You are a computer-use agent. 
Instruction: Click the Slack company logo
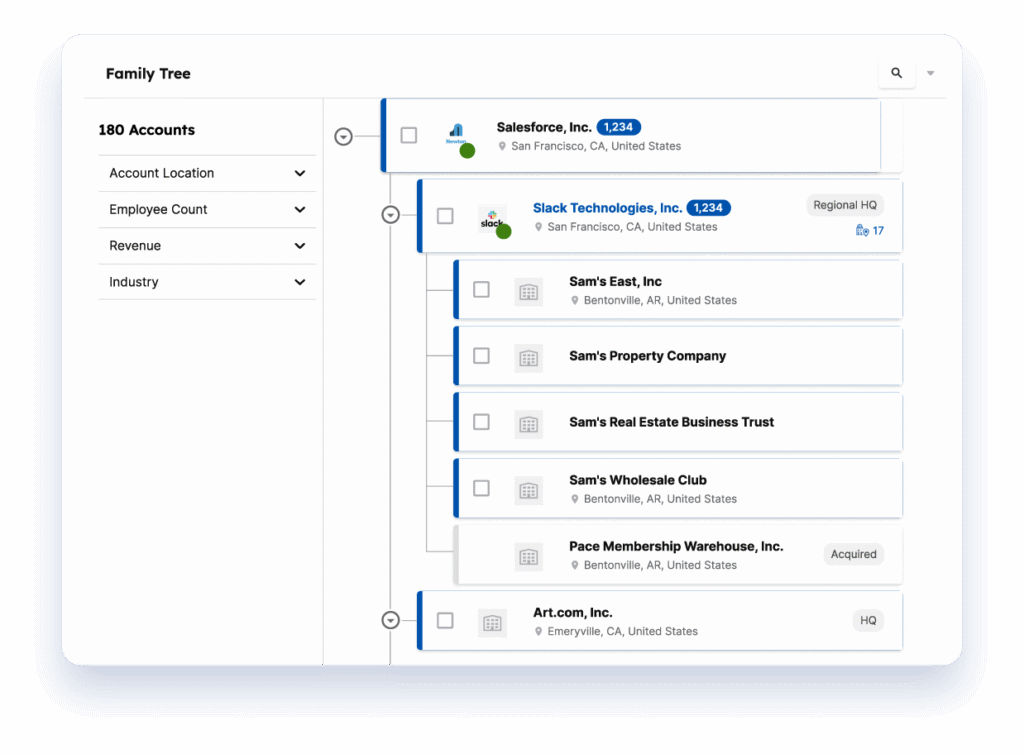point(492,219)
